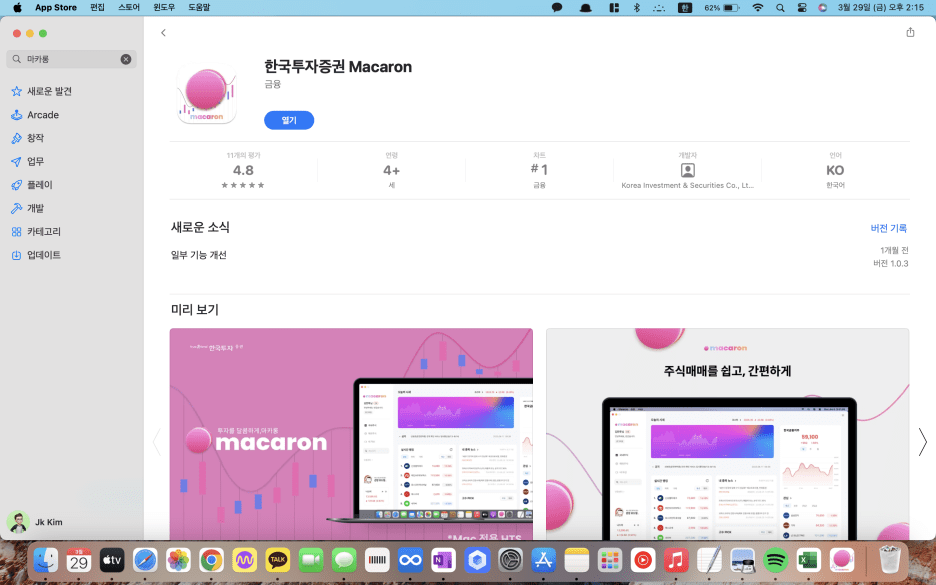Go back using the left chevron arrow
This screenshot has height=585, width=936.
pos(163,33)
